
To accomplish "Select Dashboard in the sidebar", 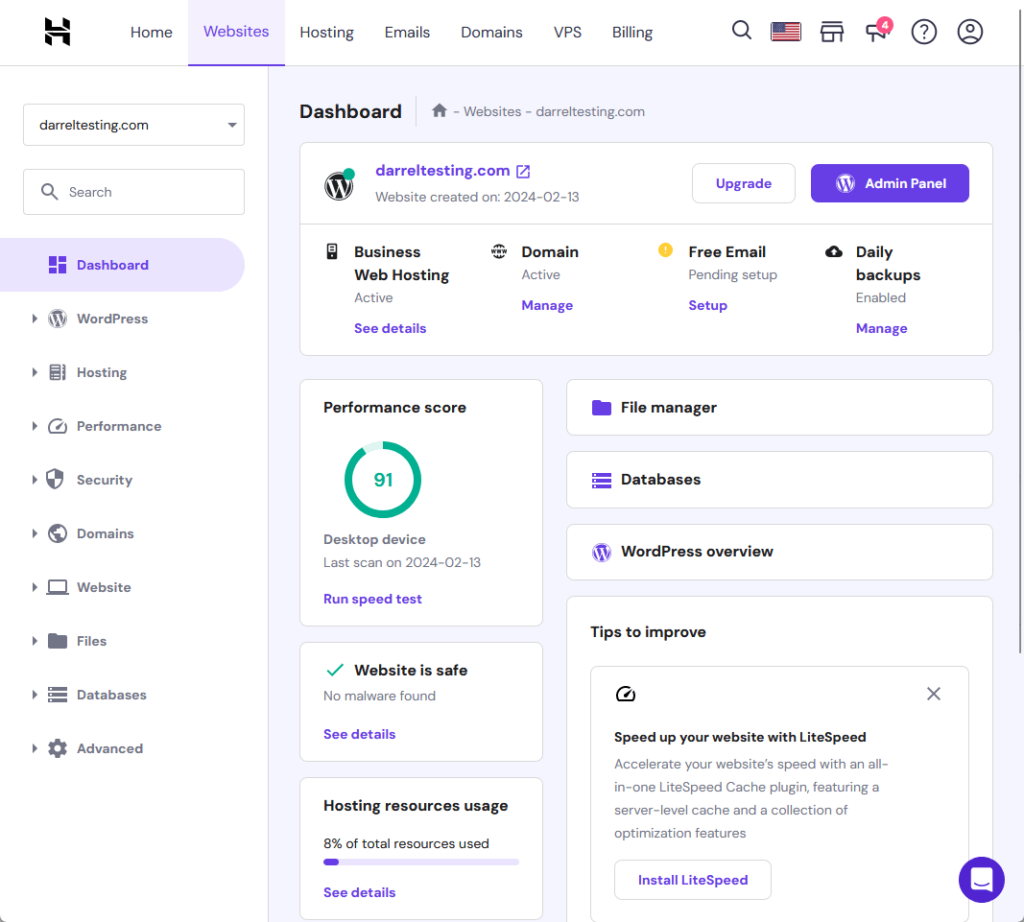I will click(122, 264).
